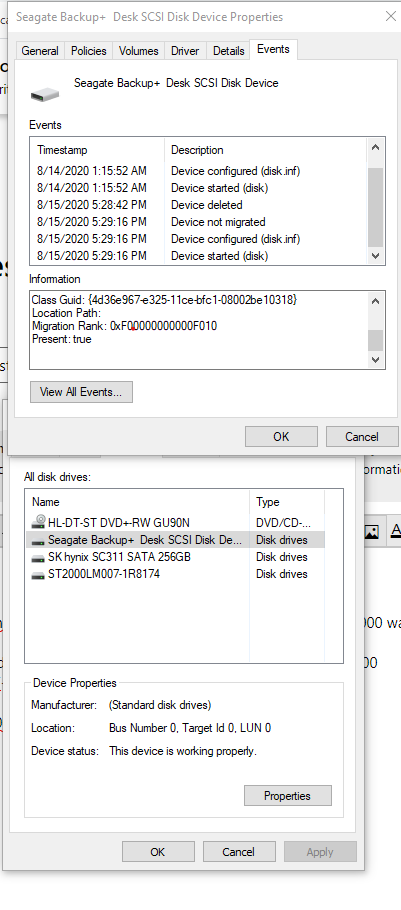The width and height of the screenshot is (401, 910).
Task: Click the DVD drive icon beside HL-DT-ST
Action: (39, 521)
